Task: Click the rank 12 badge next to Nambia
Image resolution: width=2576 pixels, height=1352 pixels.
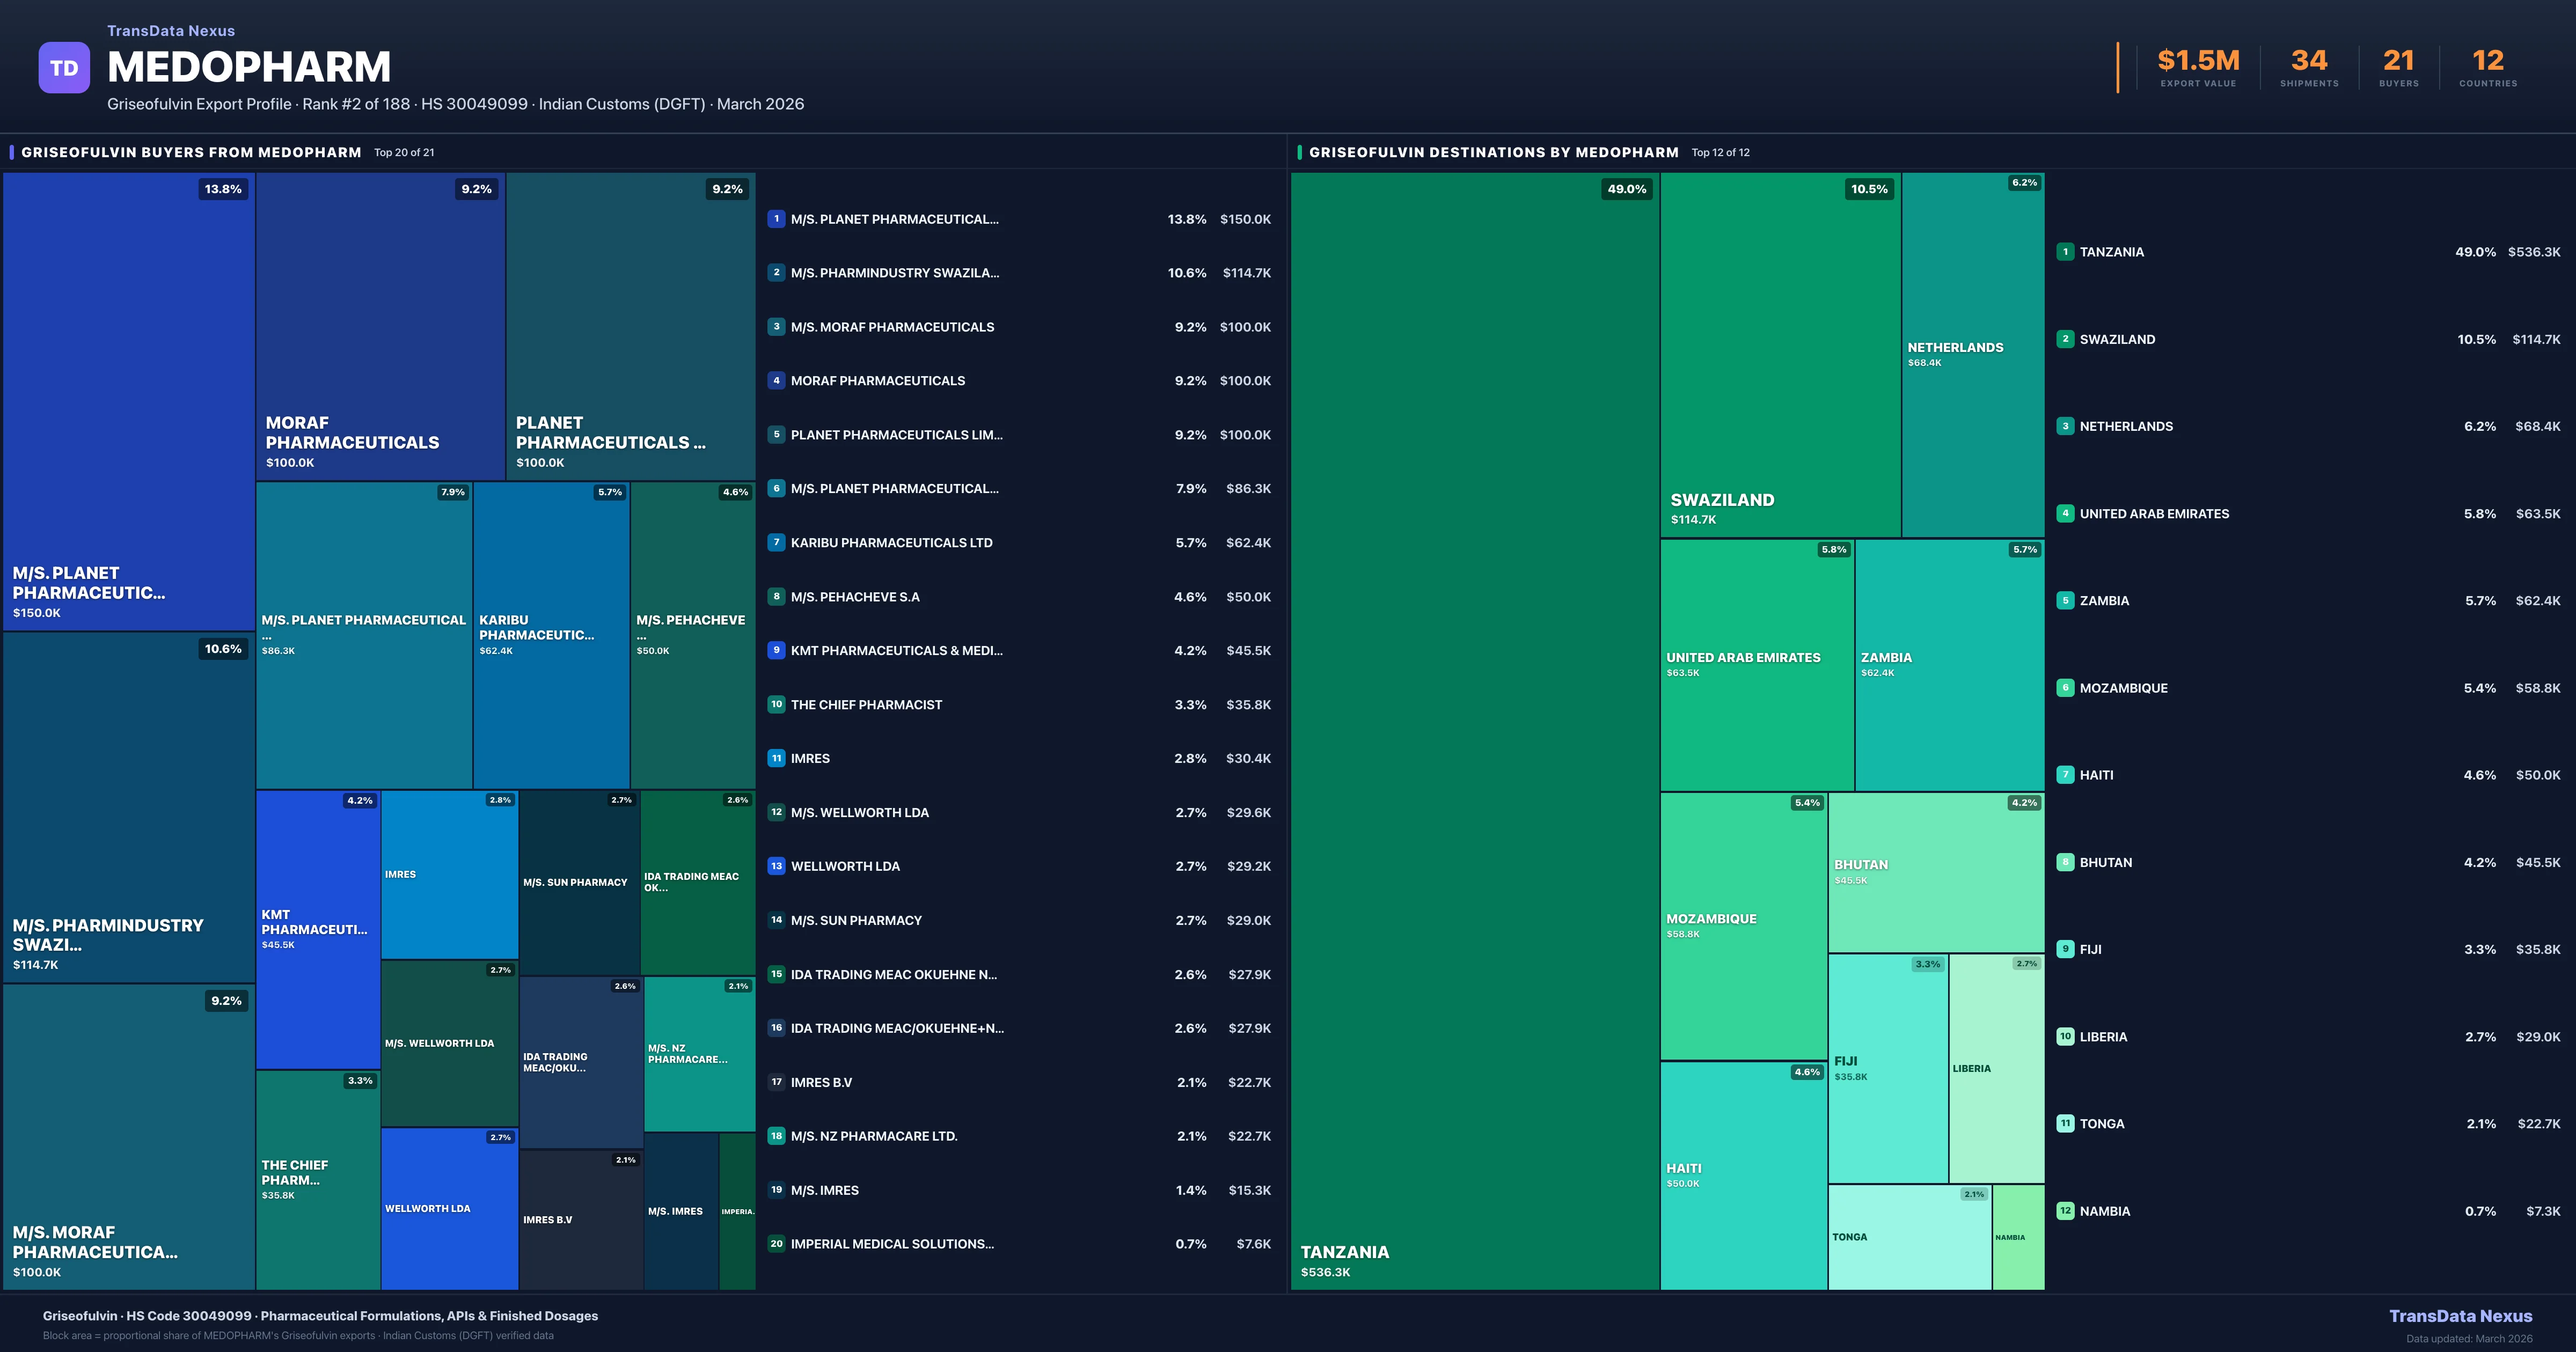Action: tap(2065, 1211)
